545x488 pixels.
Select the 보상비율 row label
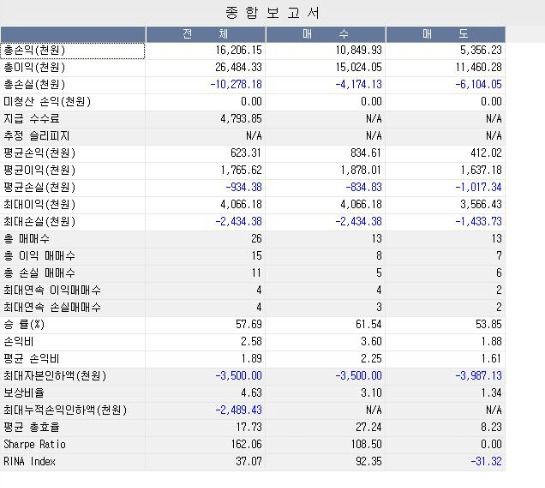tap(24, 393)
